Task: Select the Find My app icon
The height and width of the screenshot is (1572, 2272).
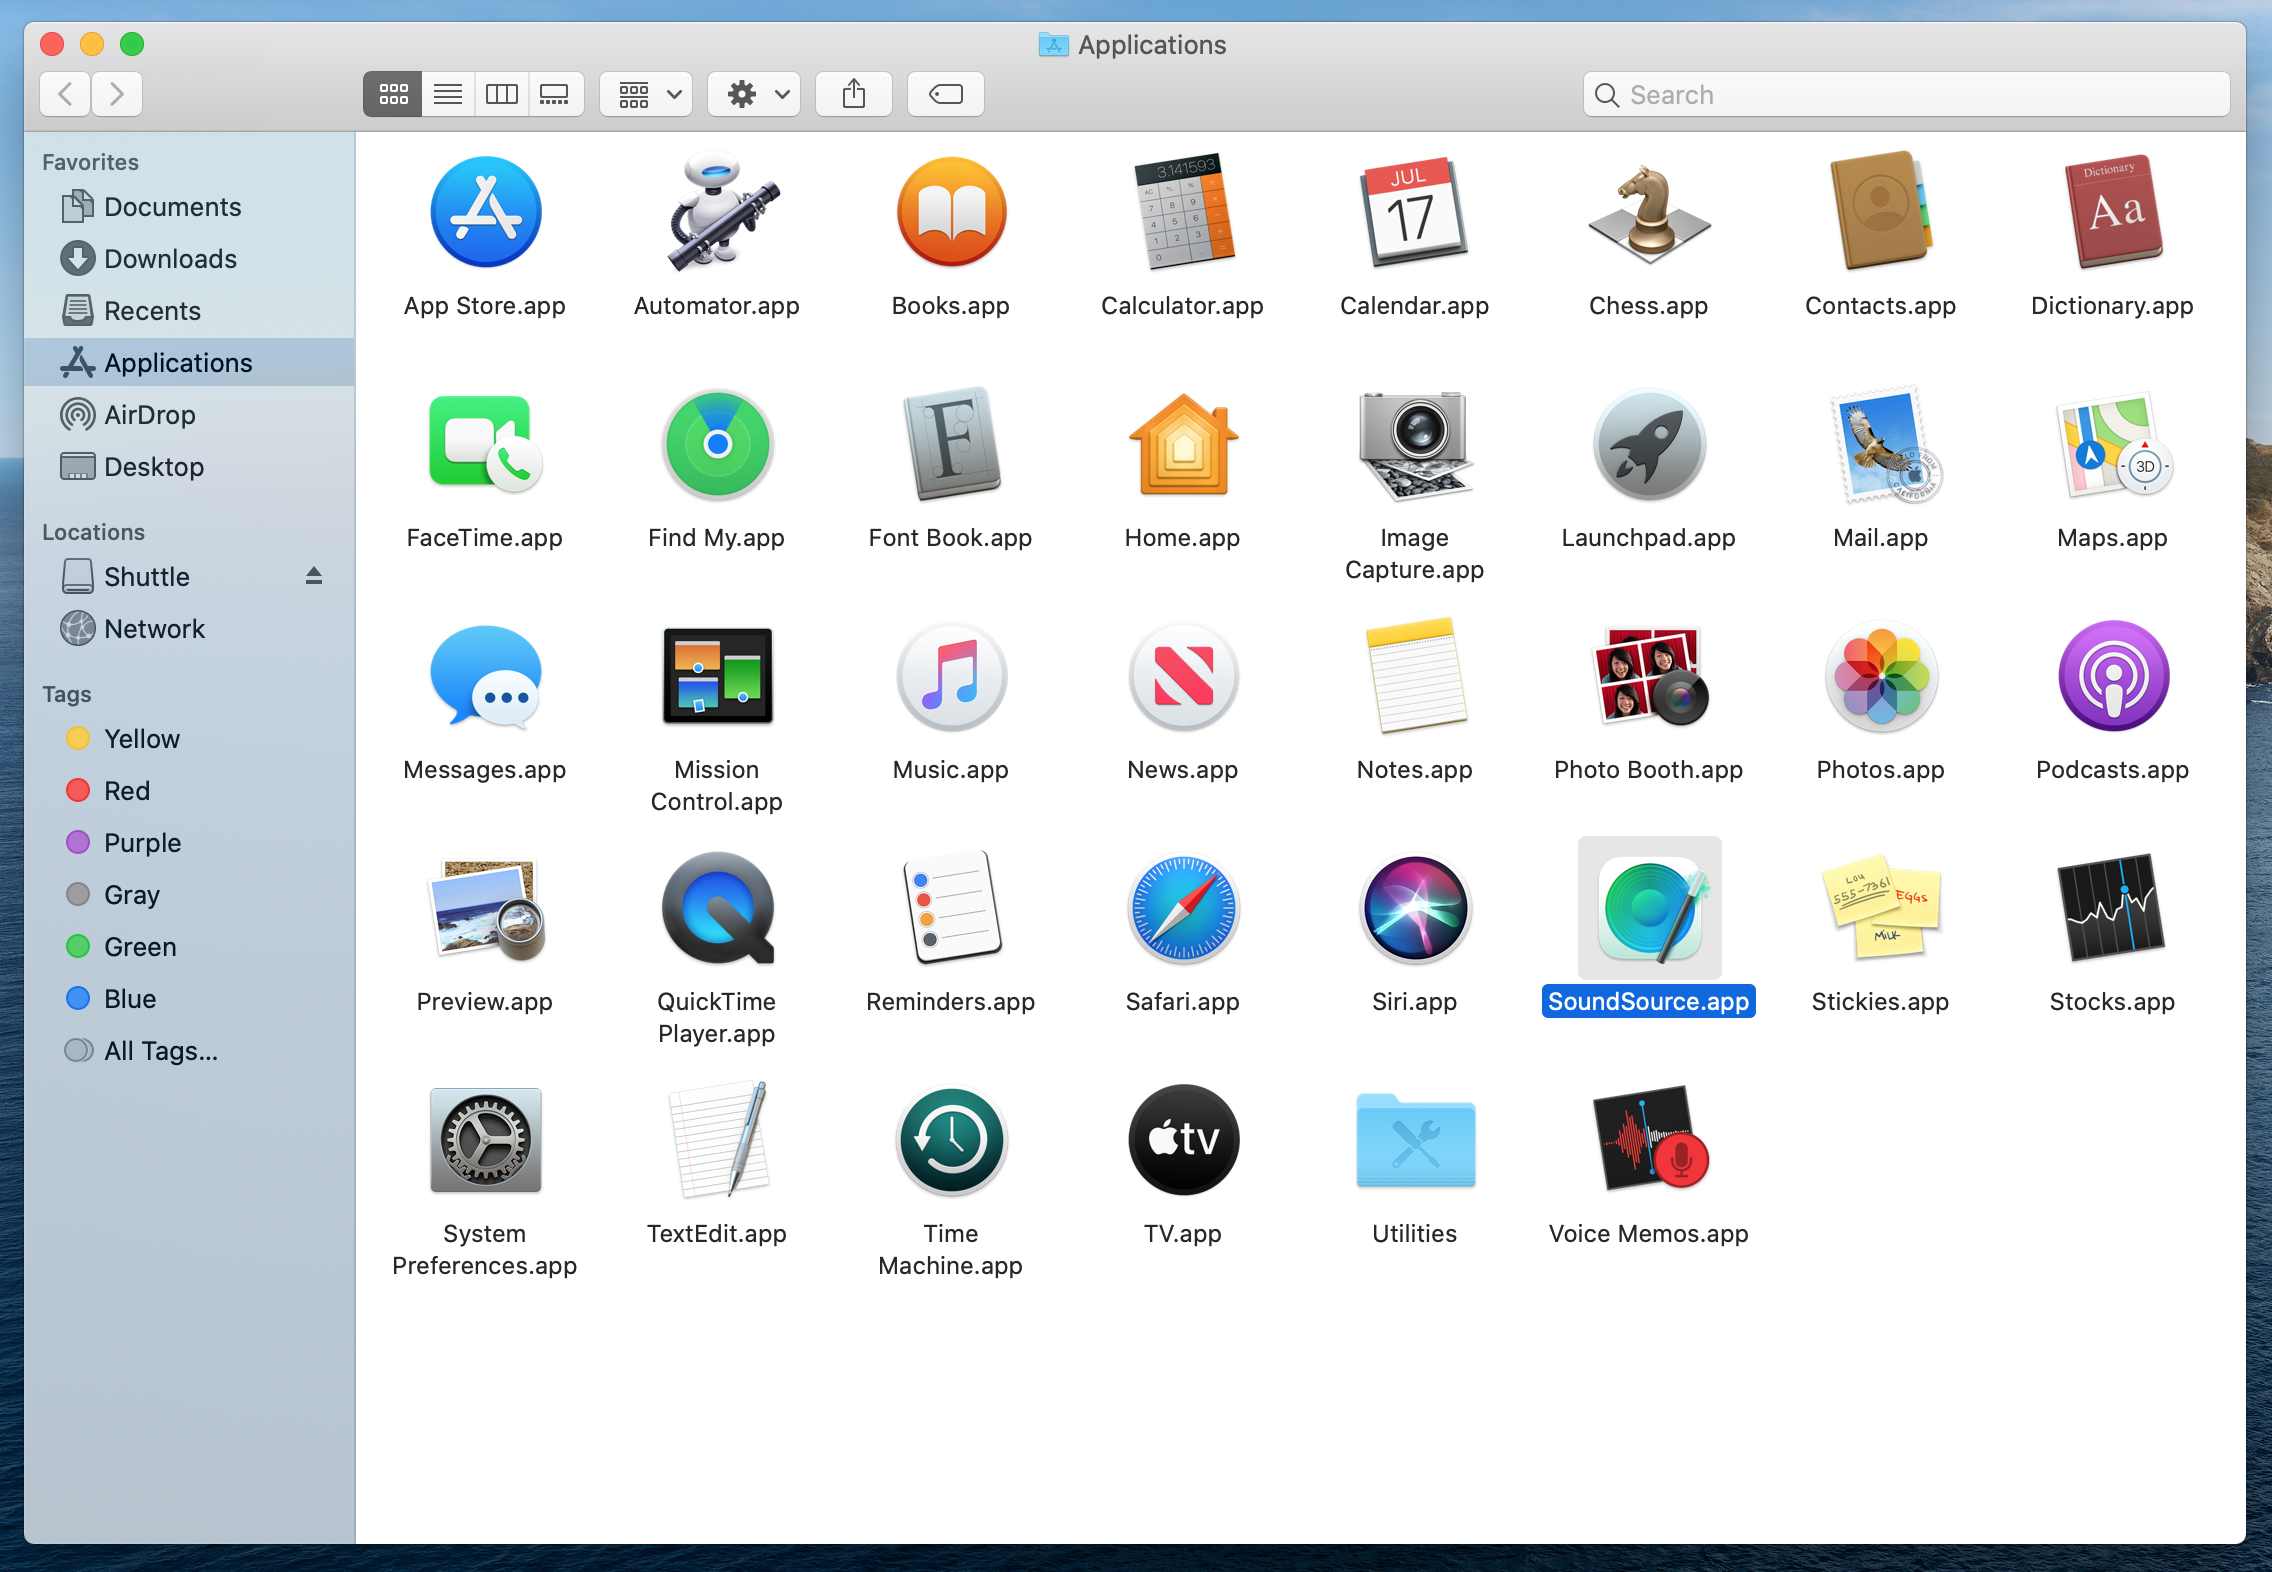Action: pos(717,444)
